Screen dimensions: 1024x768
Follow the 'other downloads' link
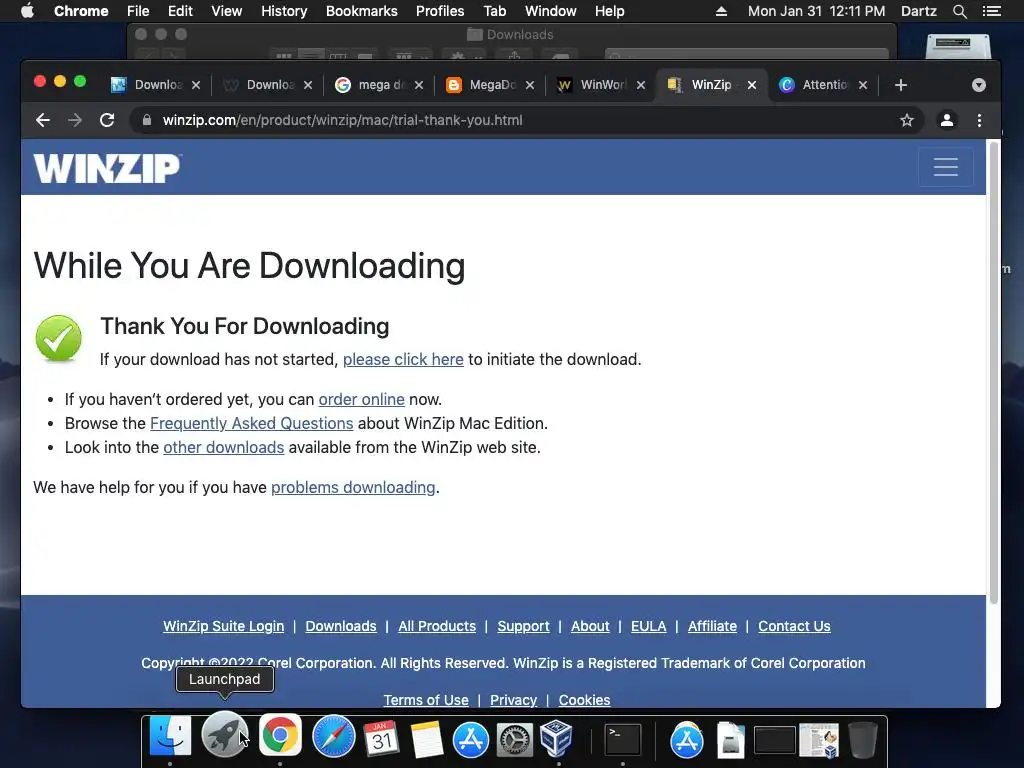[223, 447]
